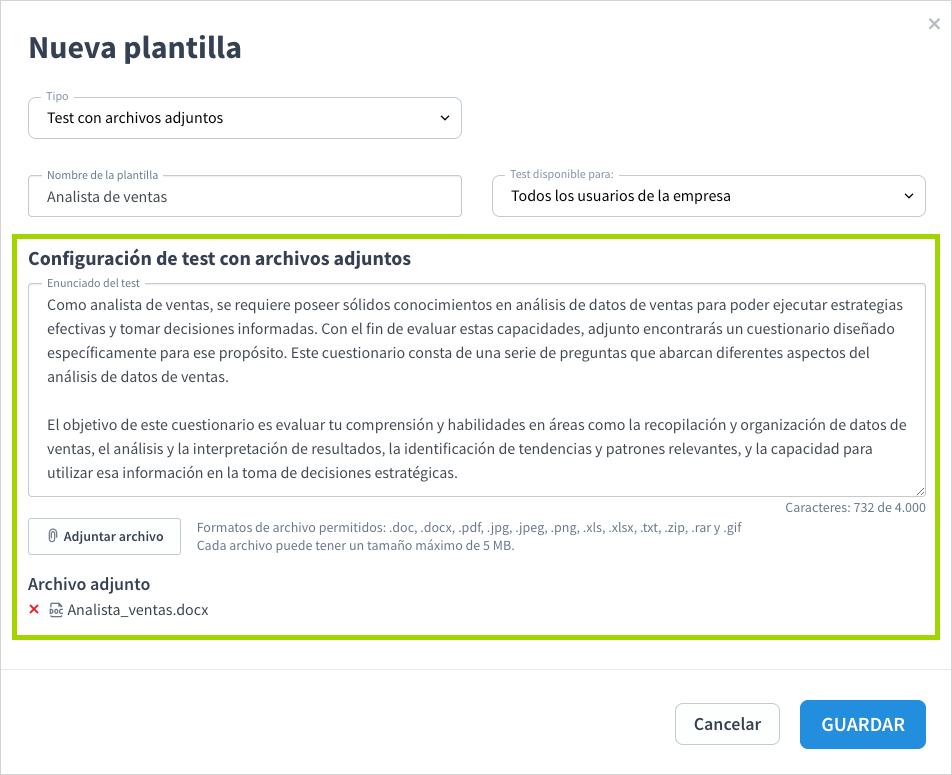The height and width of the screenshot is (775, 952).
Task: Expand the "Test disponible para" selector
Action: click(x=709, y=196)
